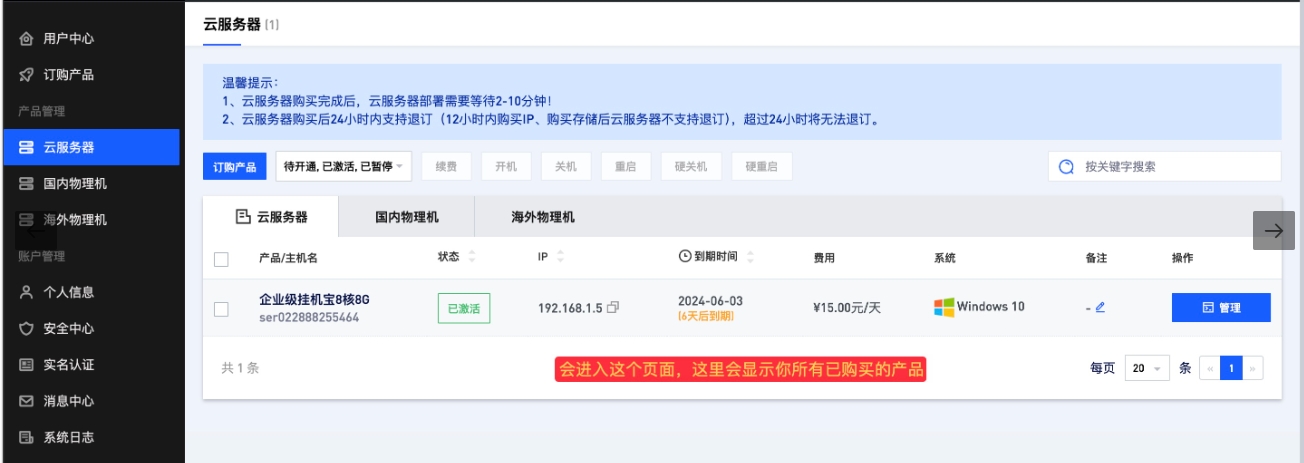Image resolution: width=1304 pixels, height=463 pixels.
Task: Click the right arrow next-slide button
Action: tap(1273, 230)
